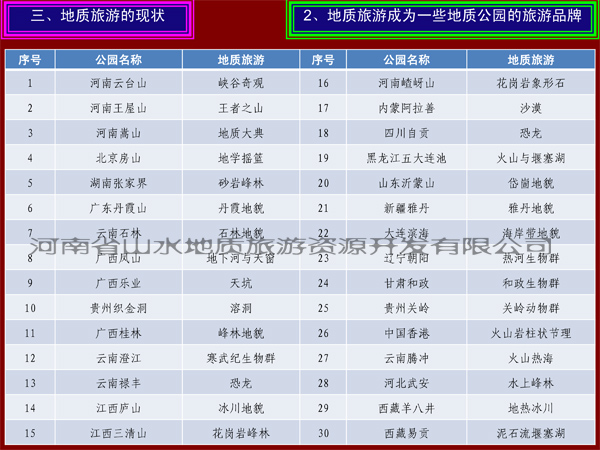Click the cell '泥石流堰塞湖'
The width and height of the screenshot is (600, 450).
(x=530, y=433)
